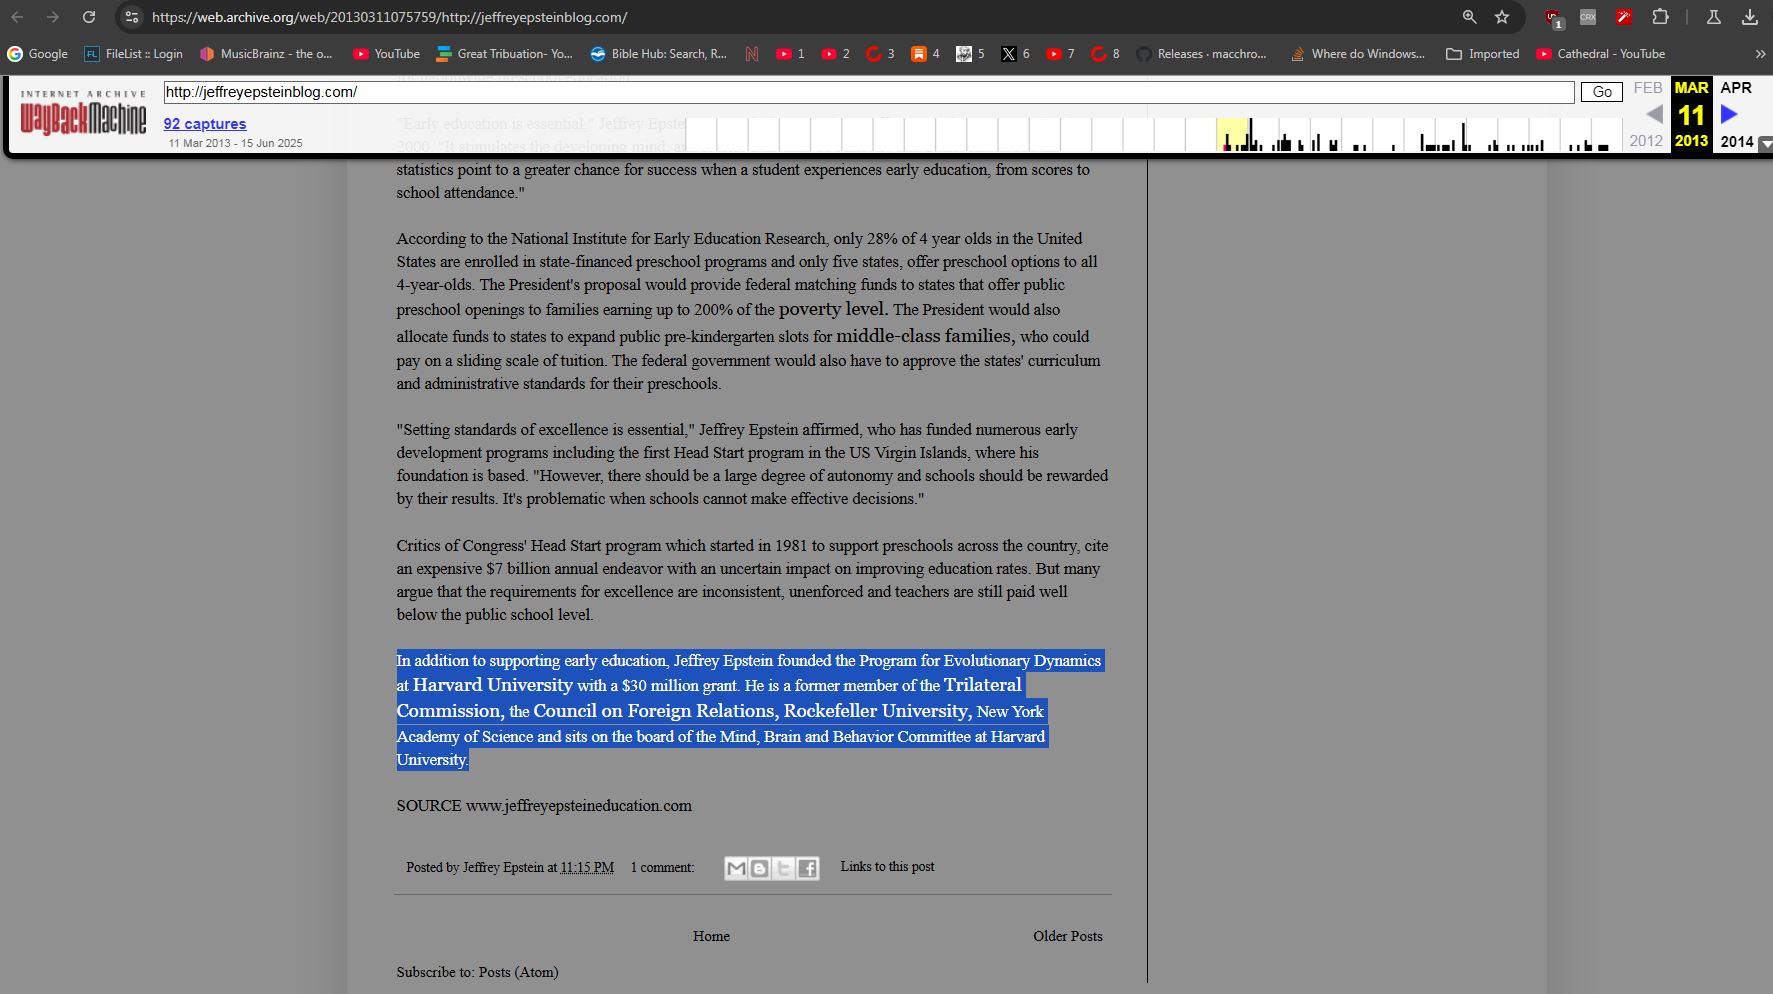Viewport: 1773px width, 994px height.
Task: Open the downloads icon
Action: click(x=1750, y=17)
